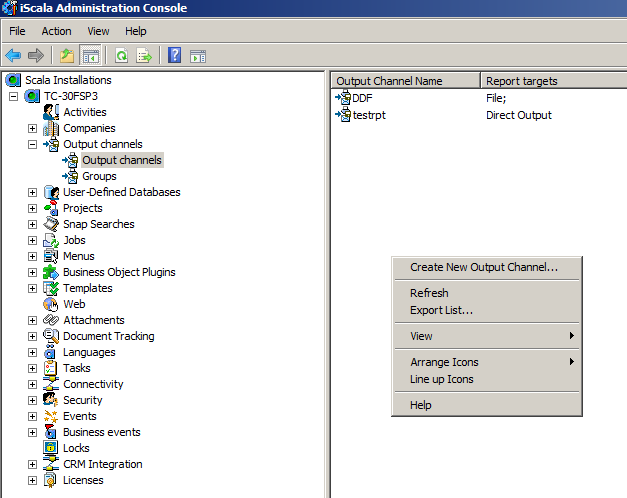This screenshot has width=627, height=498.
Task: Click the Business Object Plugins puzzle icon
Action: (51, 272)
